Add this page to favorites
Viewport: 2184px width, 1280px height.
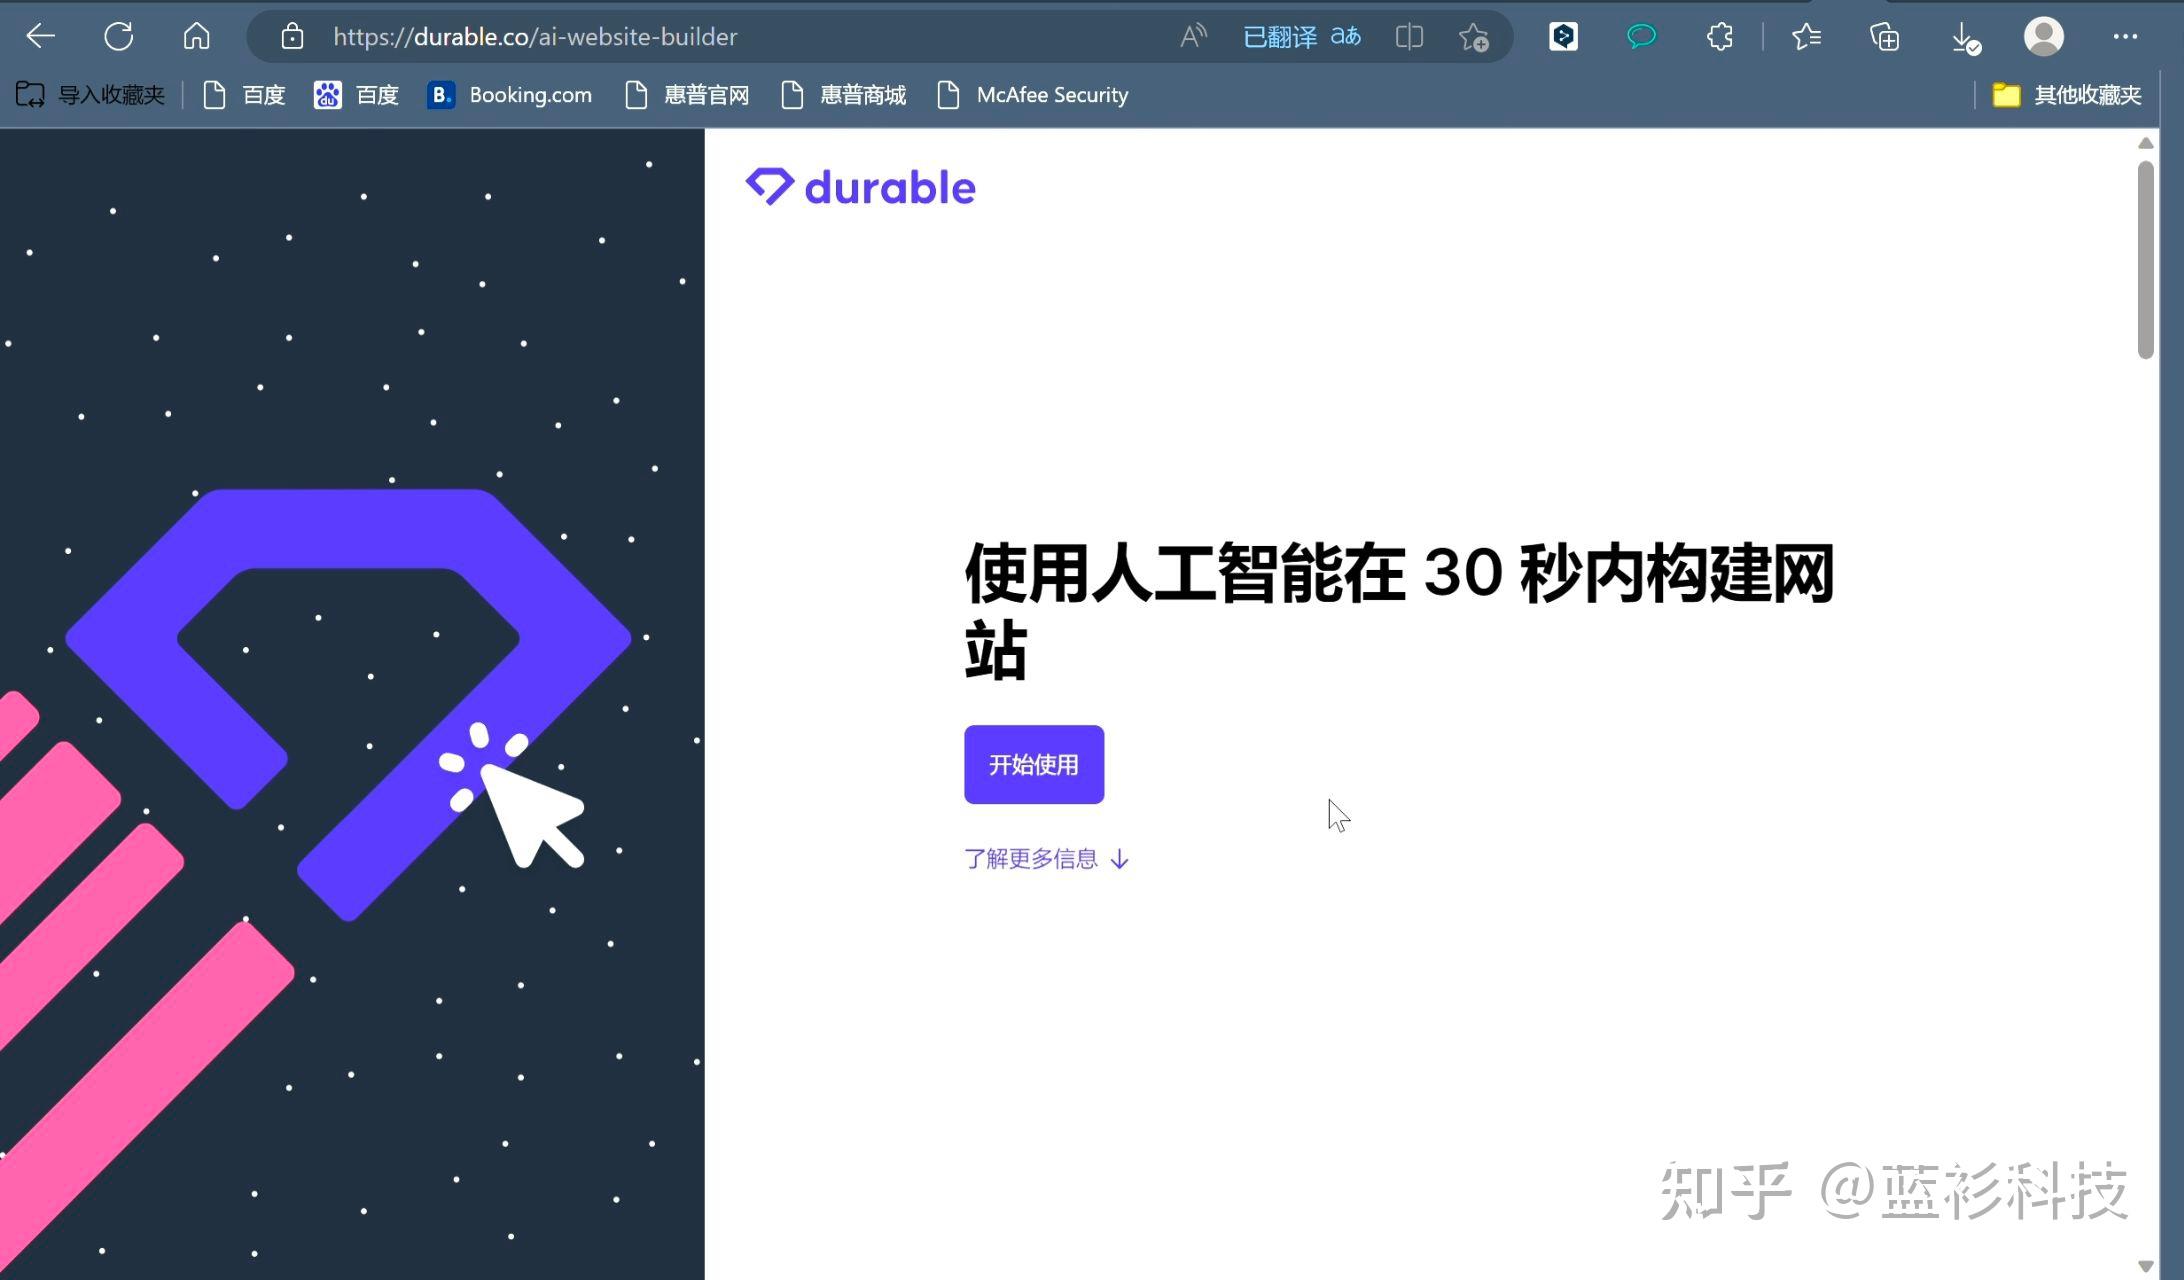1473,37
